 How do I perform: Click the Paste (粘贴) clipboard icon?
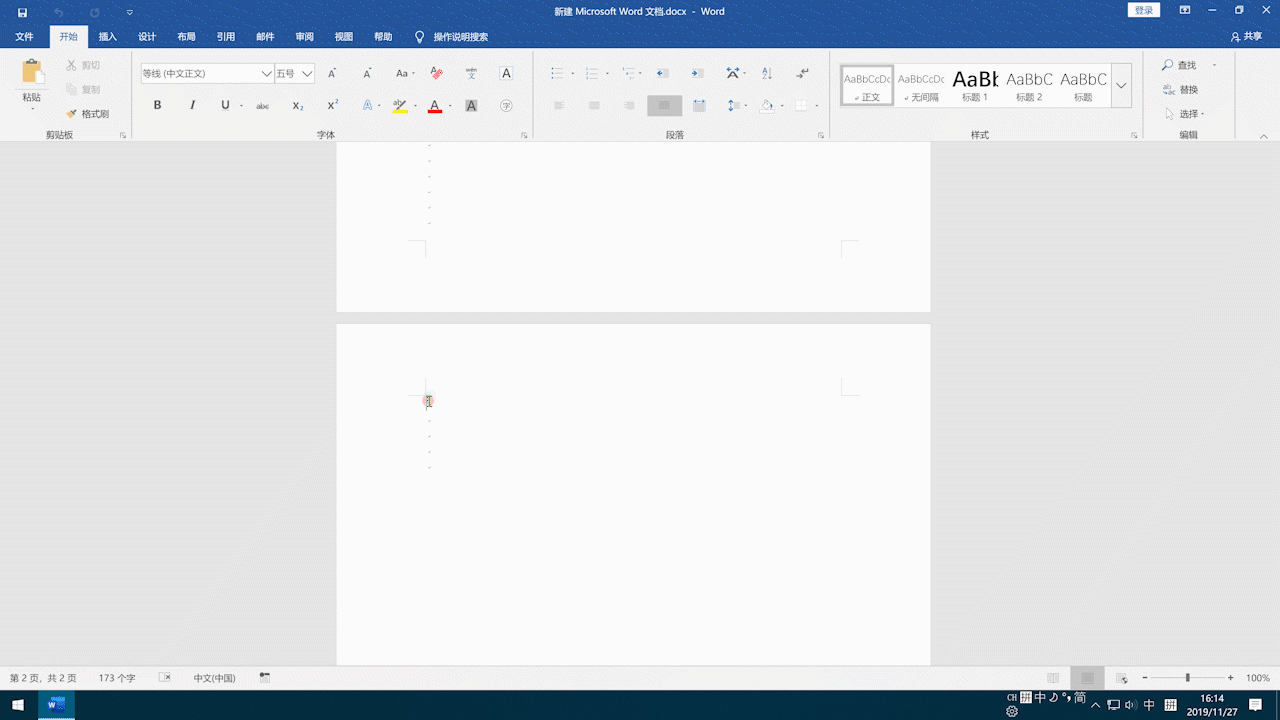(32, 71)
